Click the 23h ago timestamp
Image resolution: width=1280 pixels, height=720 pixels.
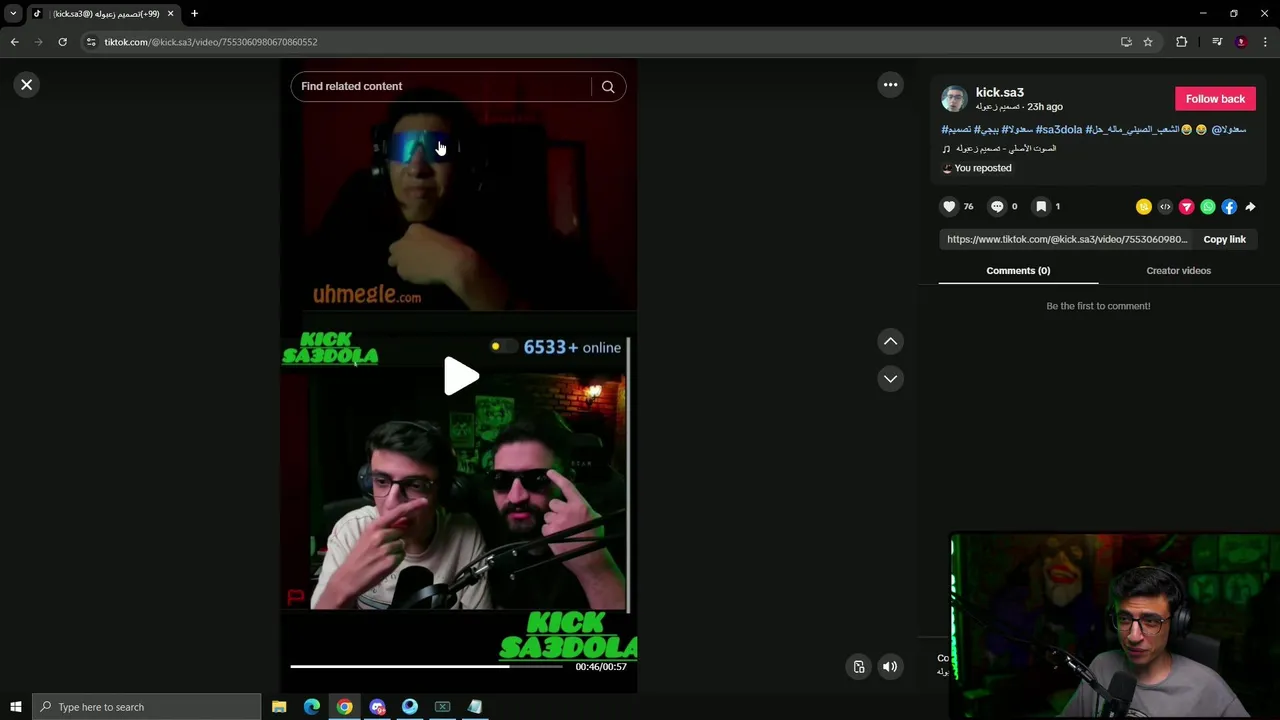coord(1045,107)
